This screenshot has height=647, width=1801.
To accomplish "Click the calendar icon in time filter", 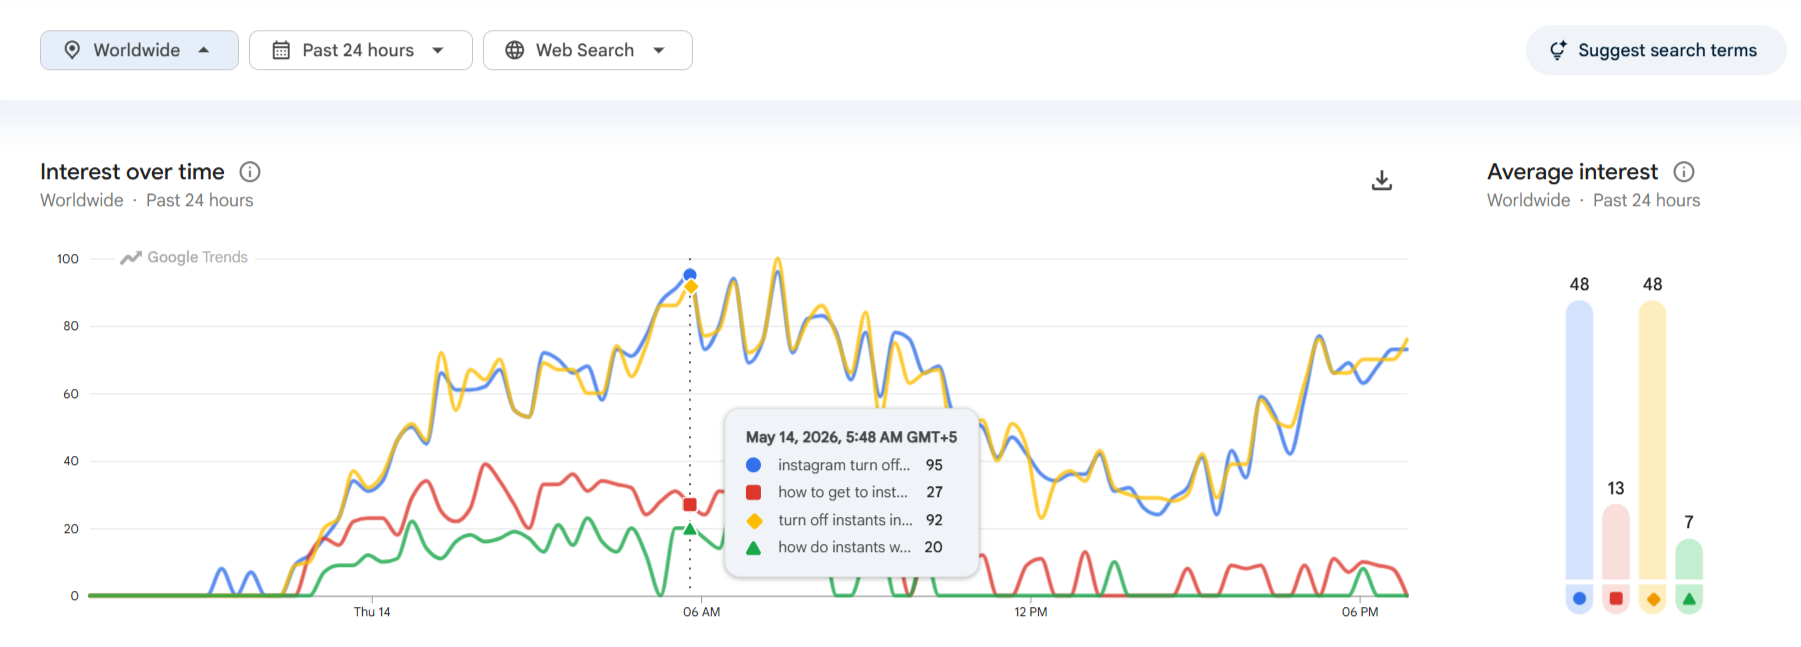I will pyautogui.click(x=281, y=50).
